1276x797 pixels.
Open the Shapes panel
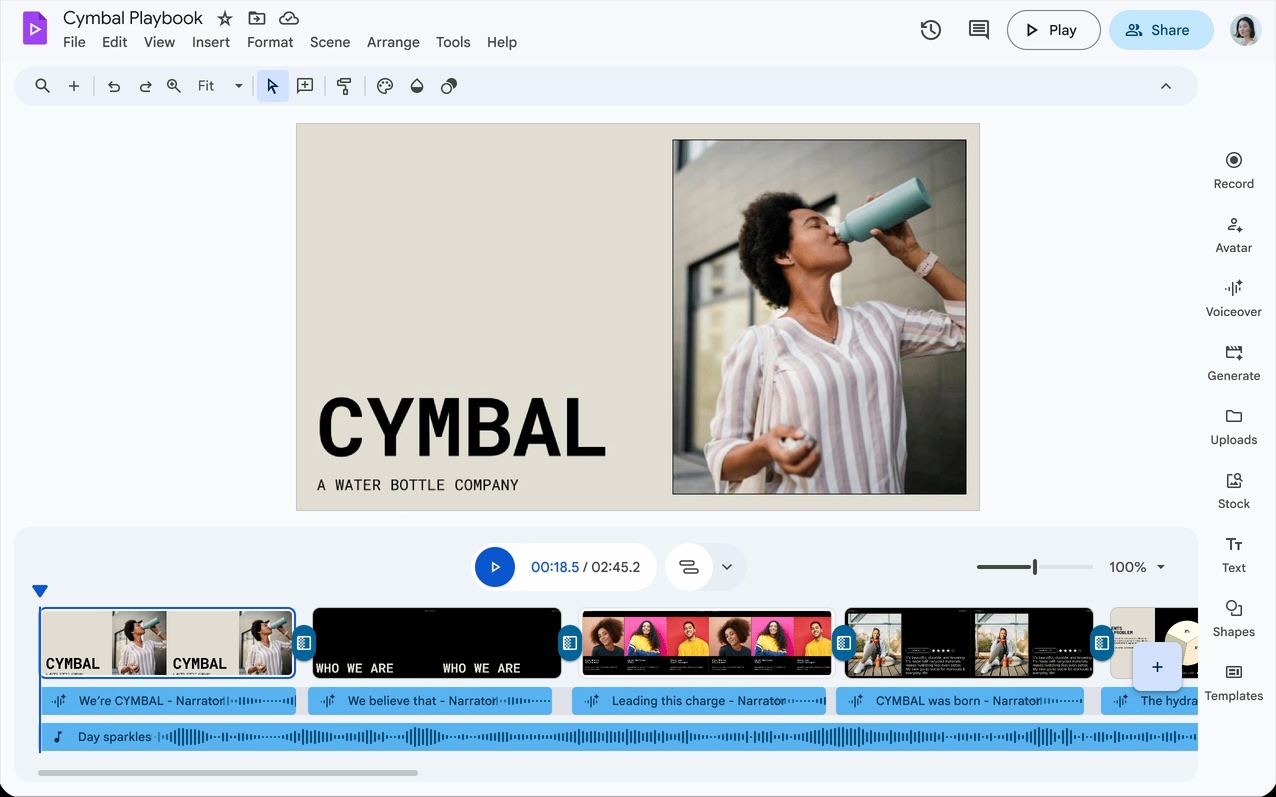(x=1233, y=618)
